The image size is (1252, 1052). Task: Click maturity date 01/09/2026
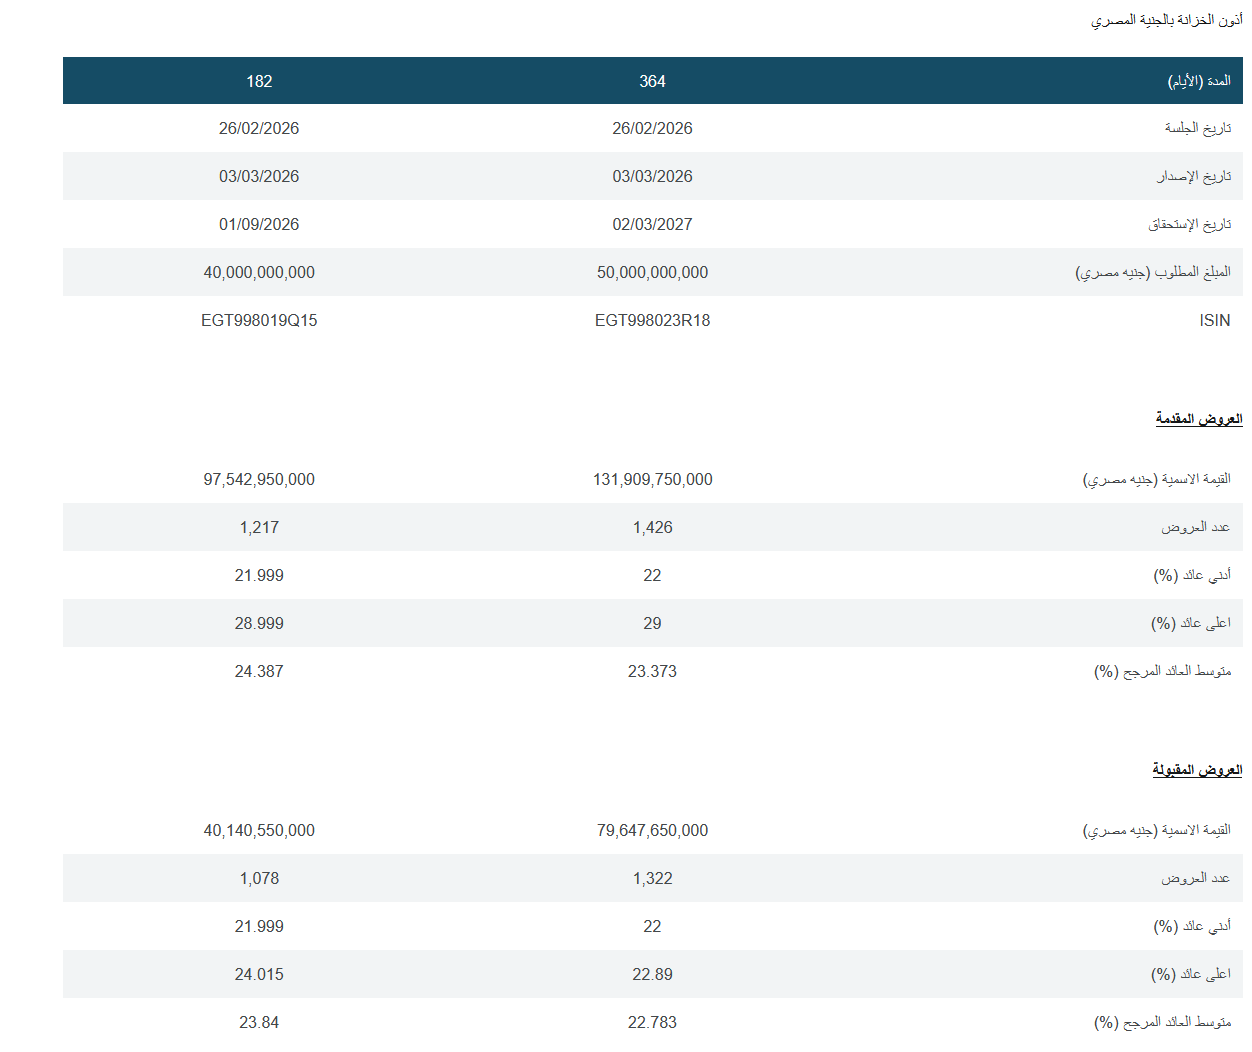(x=259, y=224)
